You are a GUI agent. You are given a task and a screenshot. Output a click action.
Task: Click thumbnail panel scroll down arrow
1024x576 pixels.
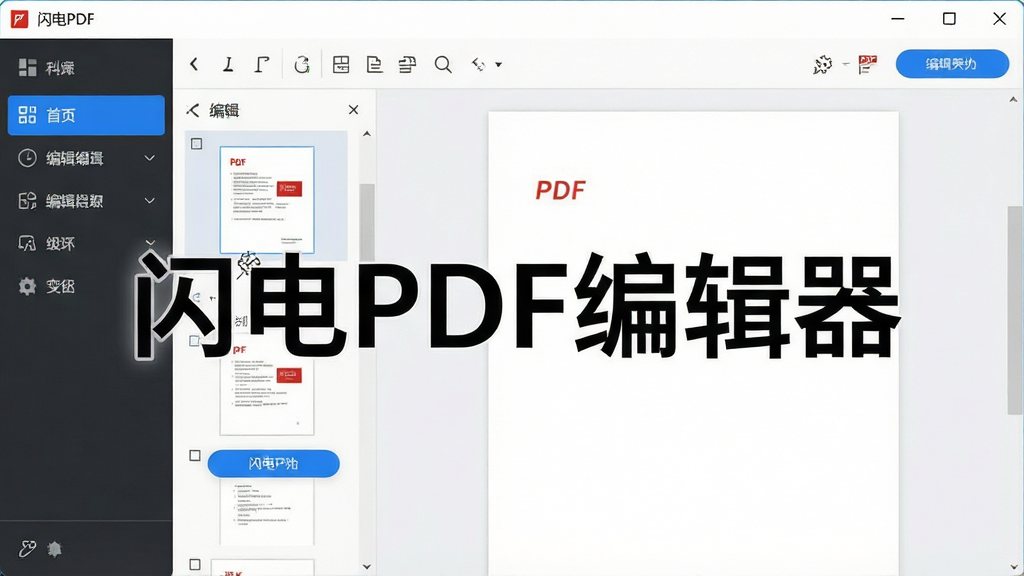click(366, 566)
